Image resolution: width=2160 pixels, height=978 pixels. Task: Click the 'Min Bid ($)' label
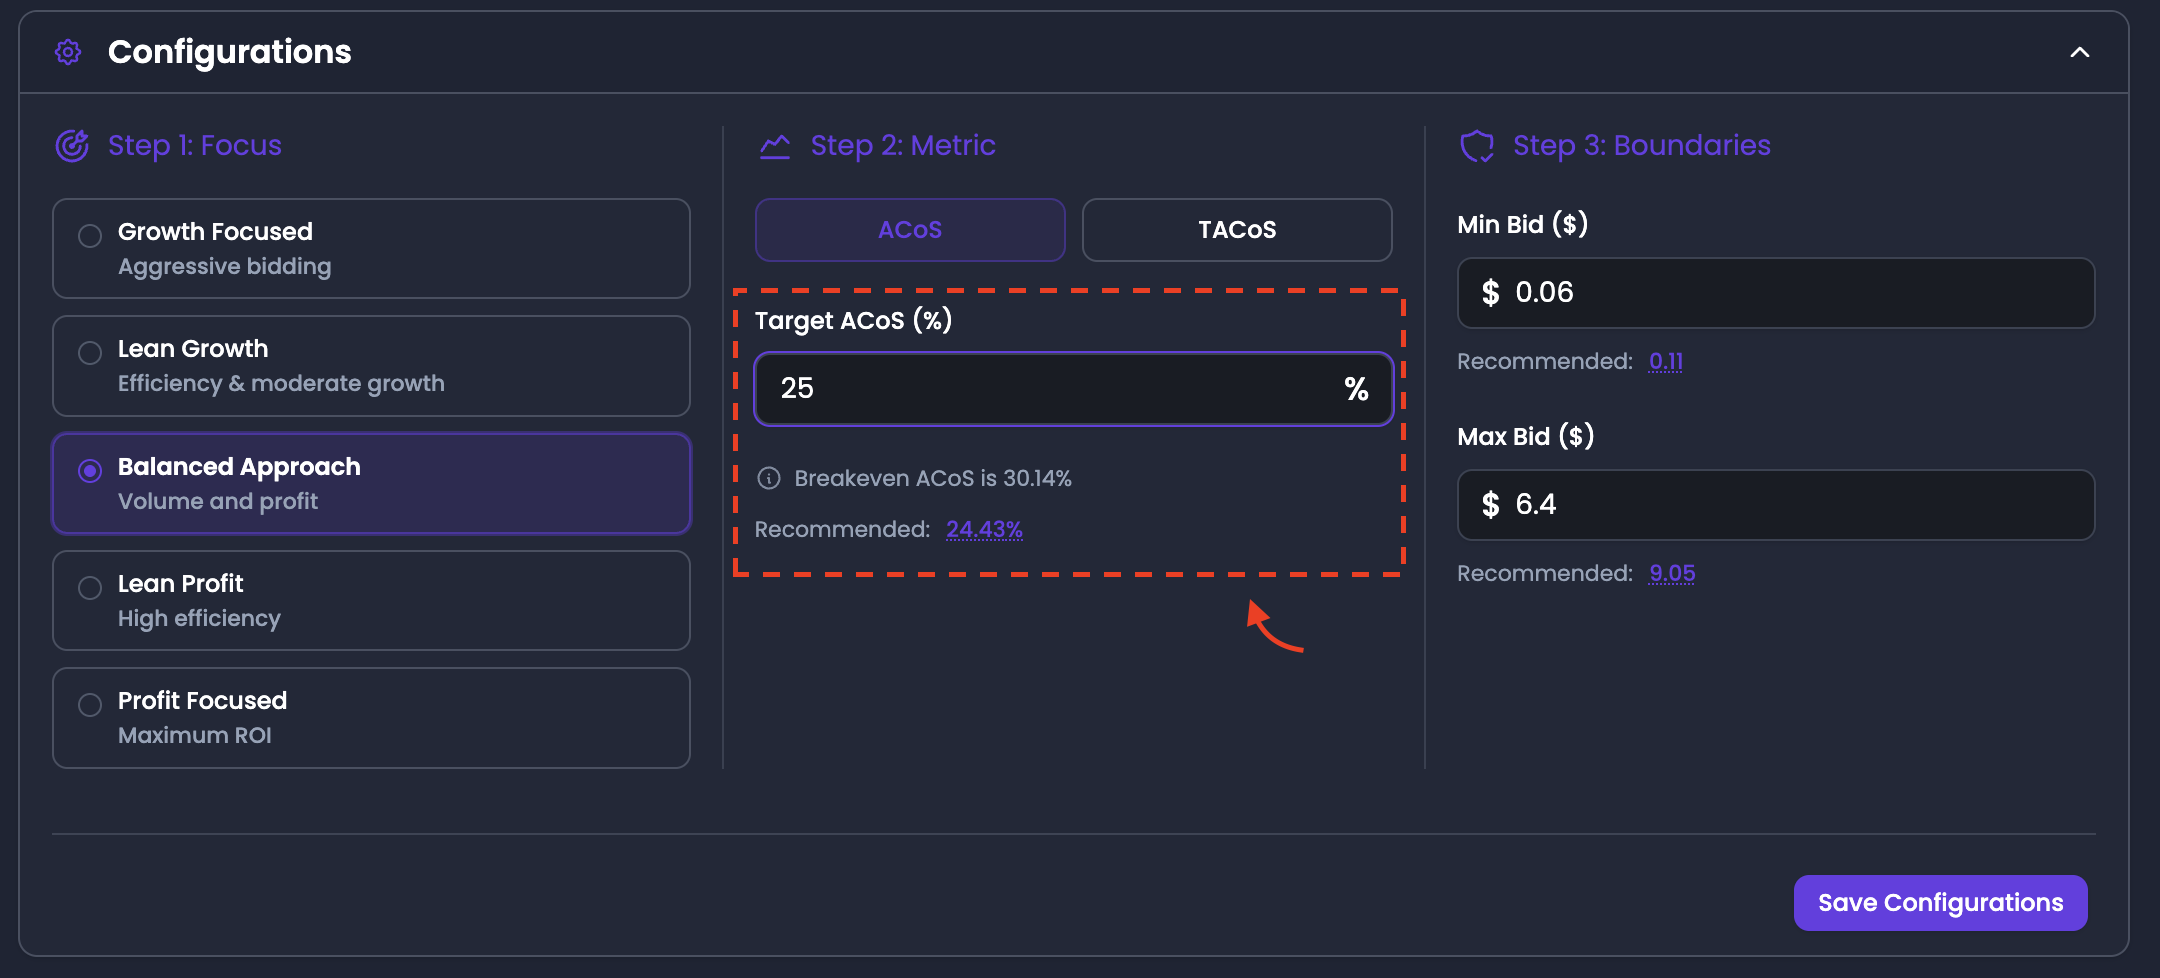point(1523,224)
